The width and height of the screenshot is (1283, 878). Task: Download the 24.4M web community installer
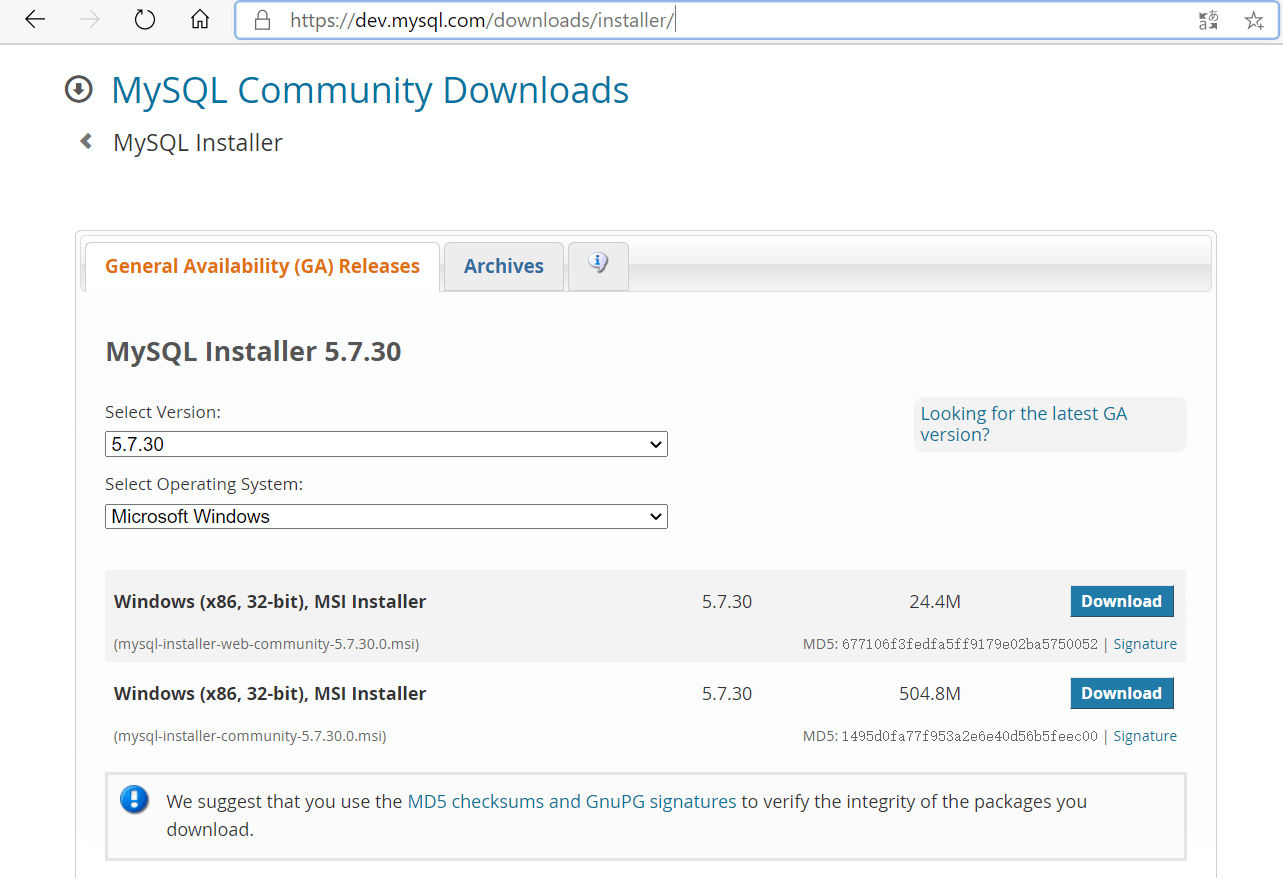click(1121, 602)
